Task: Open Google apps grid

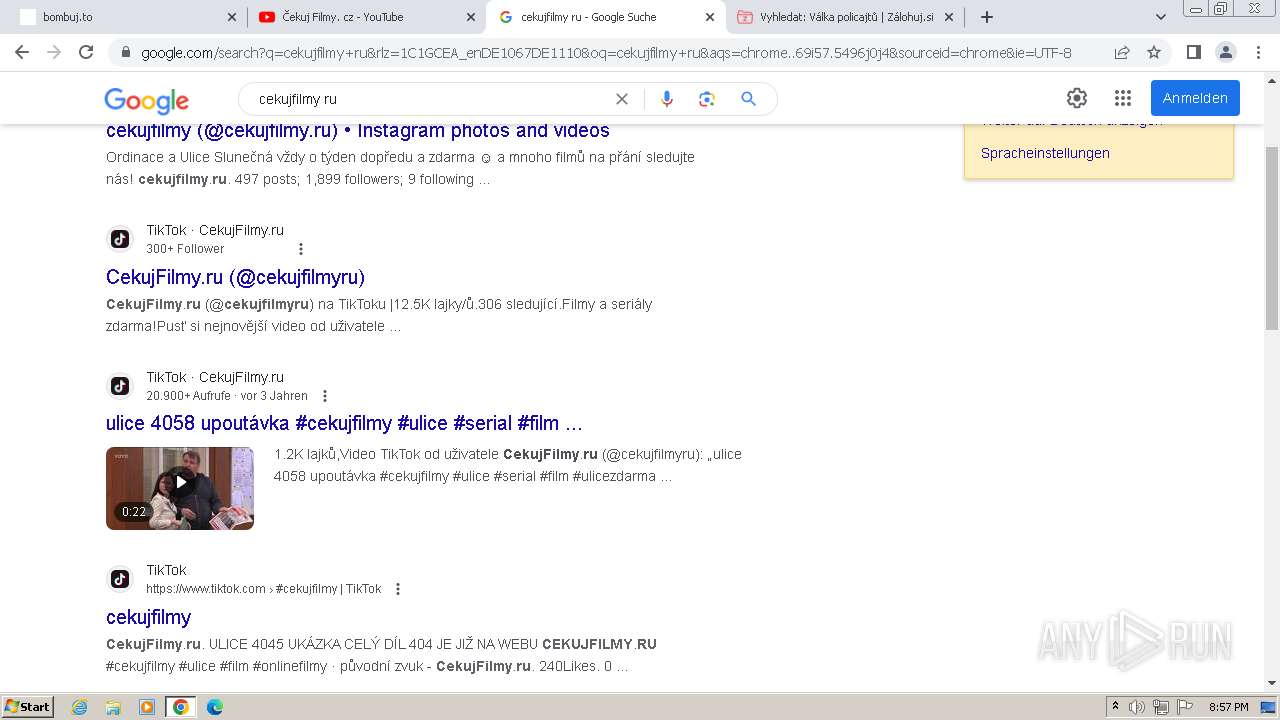Action: tap(1123, 98)
